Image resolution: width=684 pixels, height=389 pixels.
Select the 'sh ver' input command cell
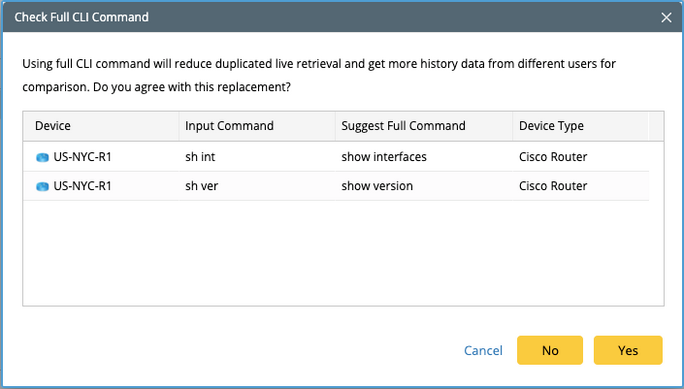click(257, 186)
